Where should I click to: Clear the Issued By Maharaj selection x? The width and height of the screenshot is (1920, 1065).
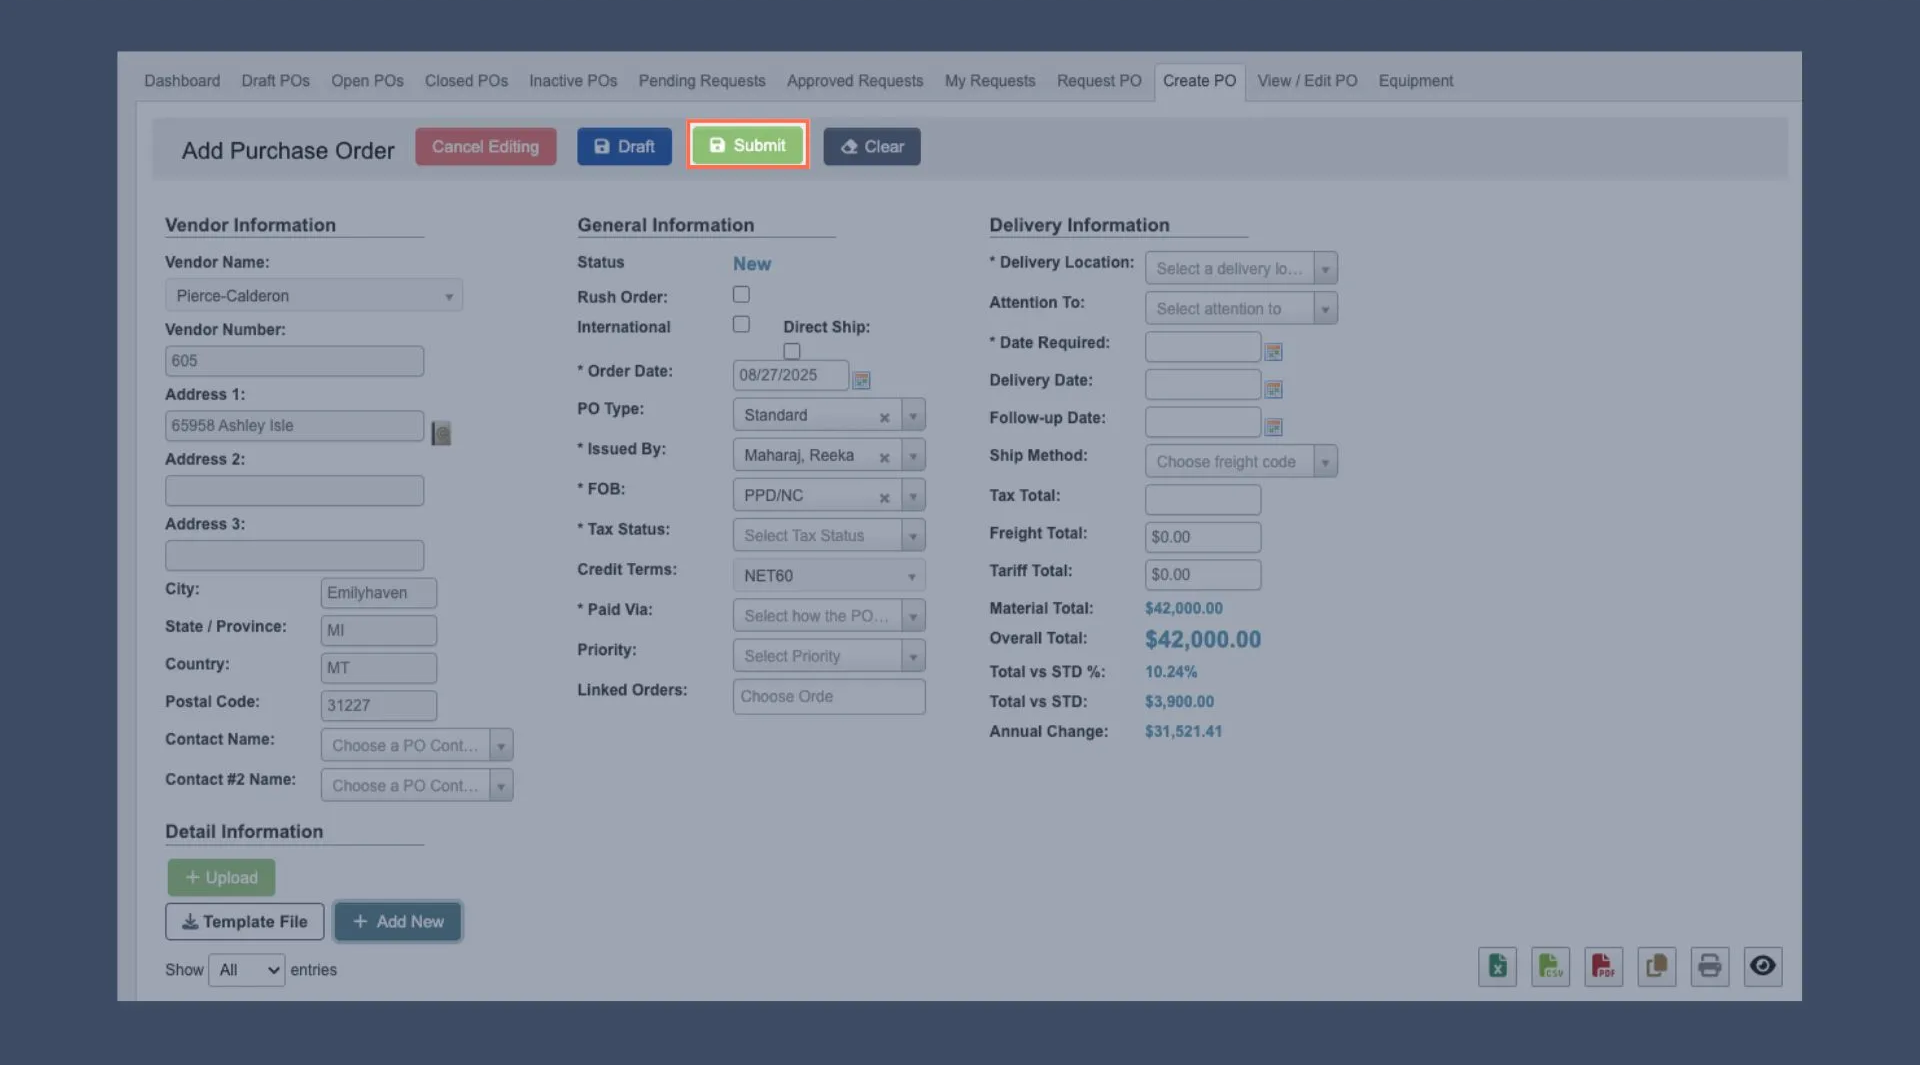pos(884,457)
